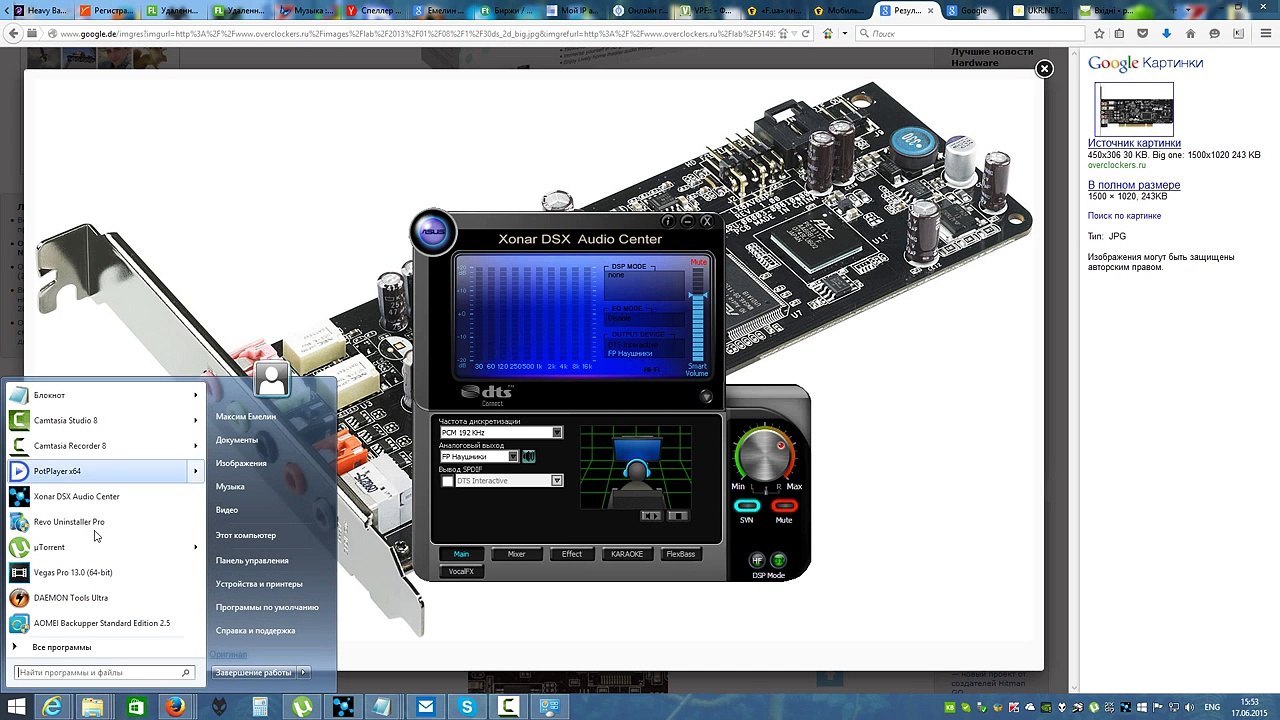Open Camtasia Recorder 8 from Start menu

click(105, 446)
